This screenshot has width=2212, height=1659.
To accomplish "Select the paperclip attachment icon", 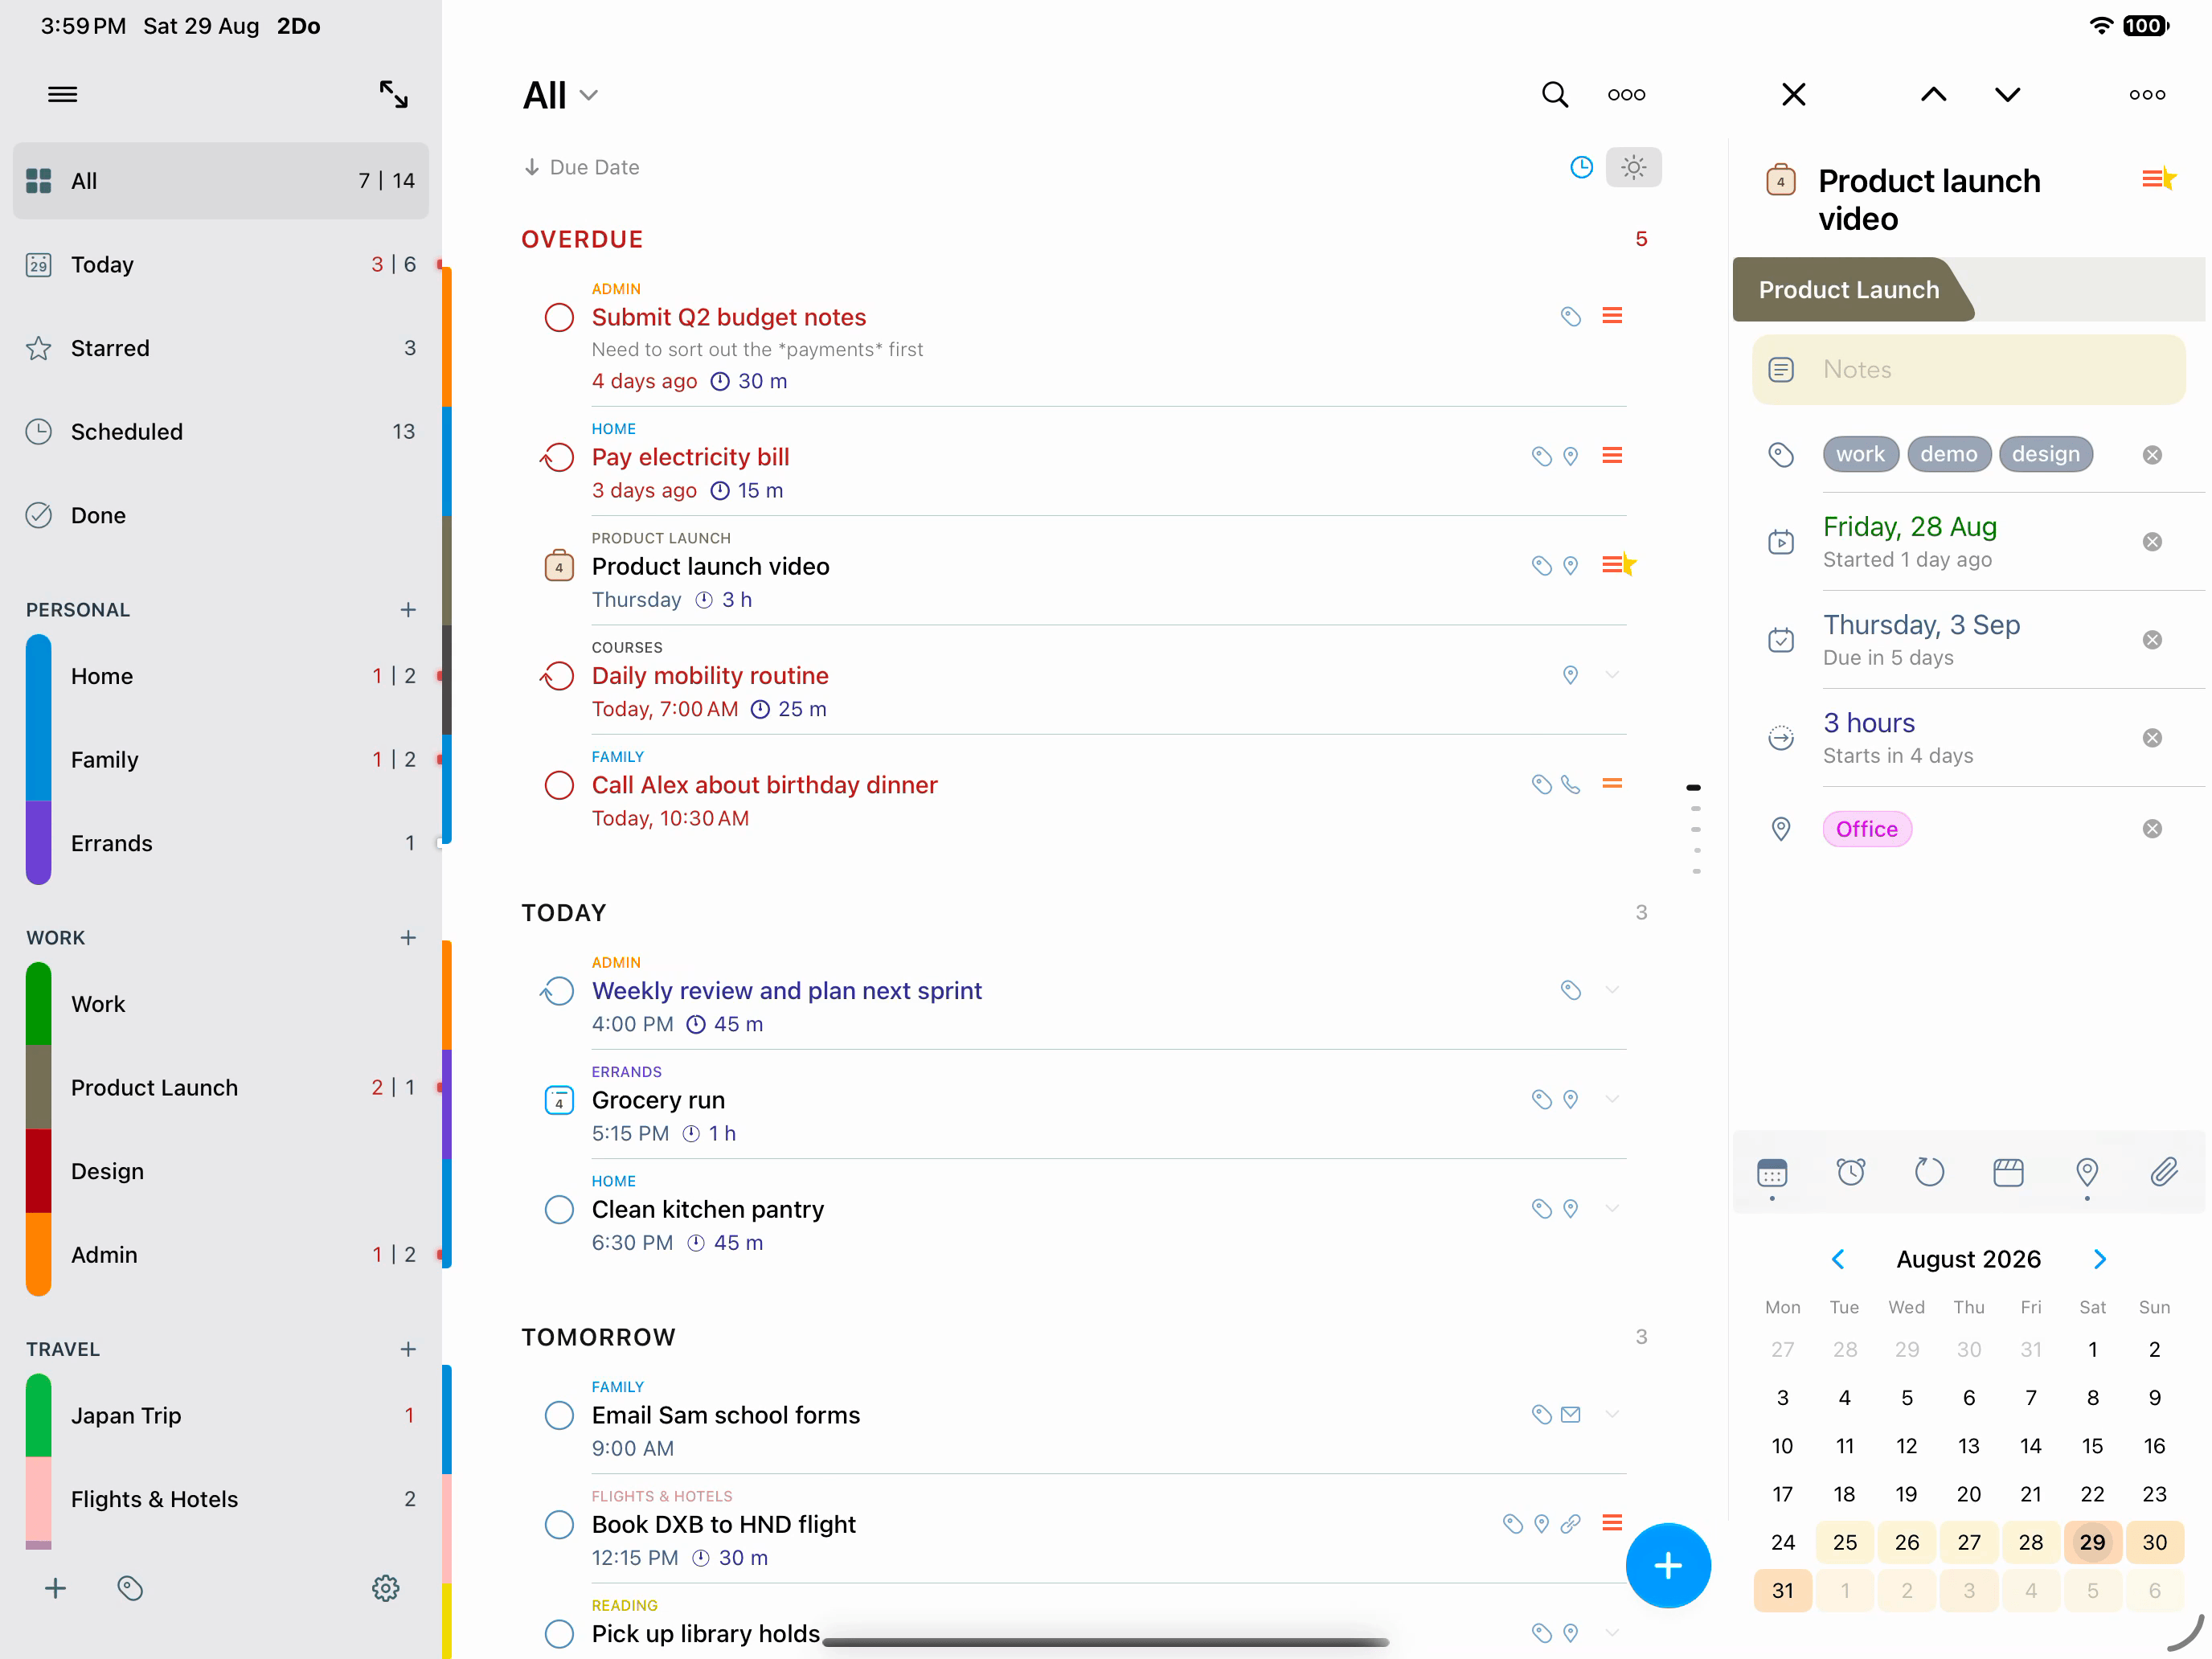I will (x=2165, y=1171).
